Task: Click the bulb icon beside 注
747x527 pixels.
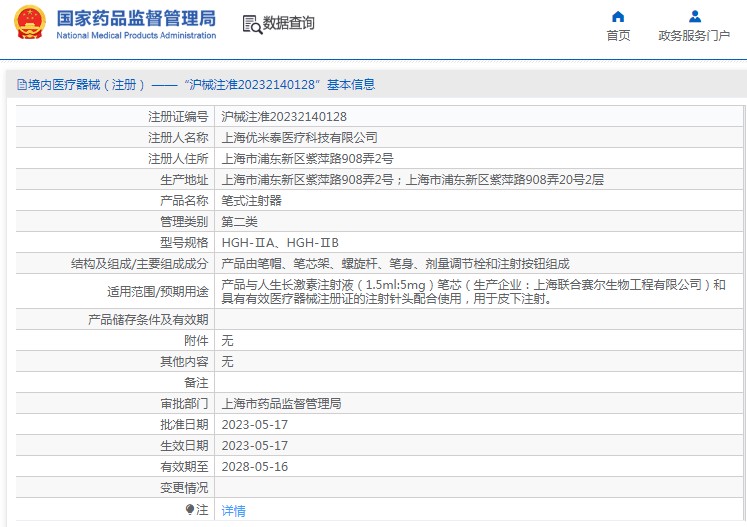Action: [190, 510]
